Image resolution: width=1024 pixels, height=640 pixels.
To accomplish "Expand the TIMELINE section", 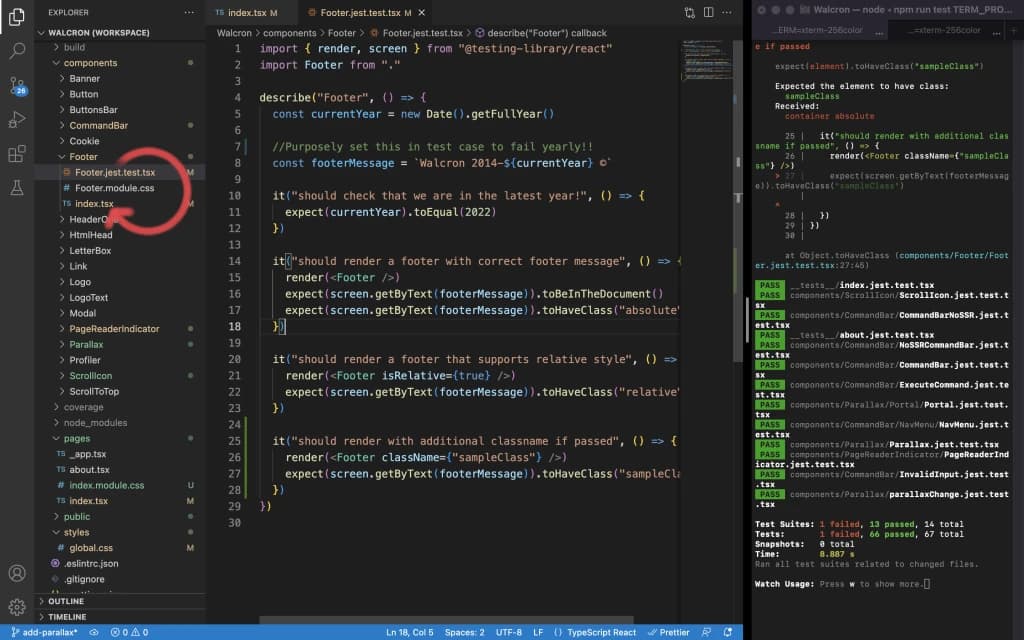I will (x=122, y=616).
